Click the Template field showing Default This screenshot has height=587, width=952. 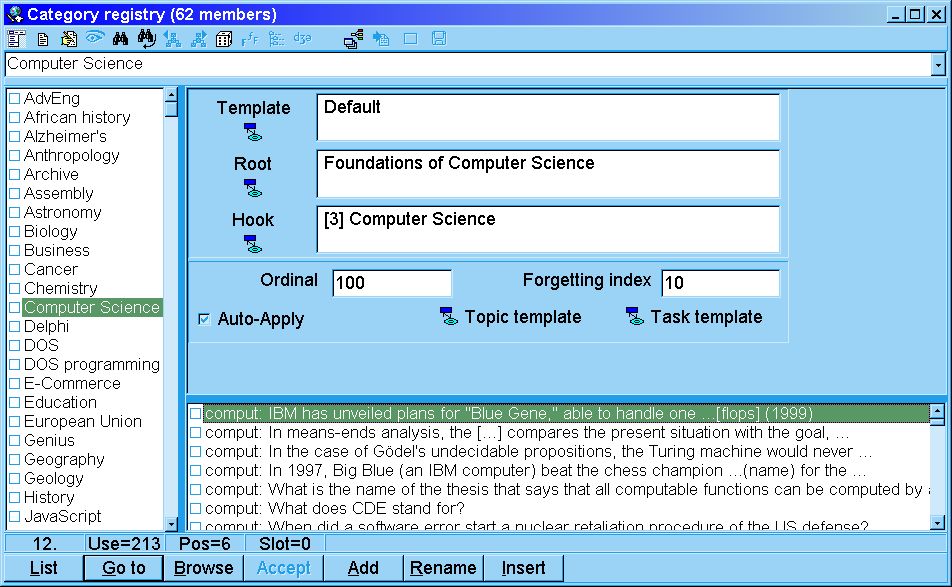(548, 117)
